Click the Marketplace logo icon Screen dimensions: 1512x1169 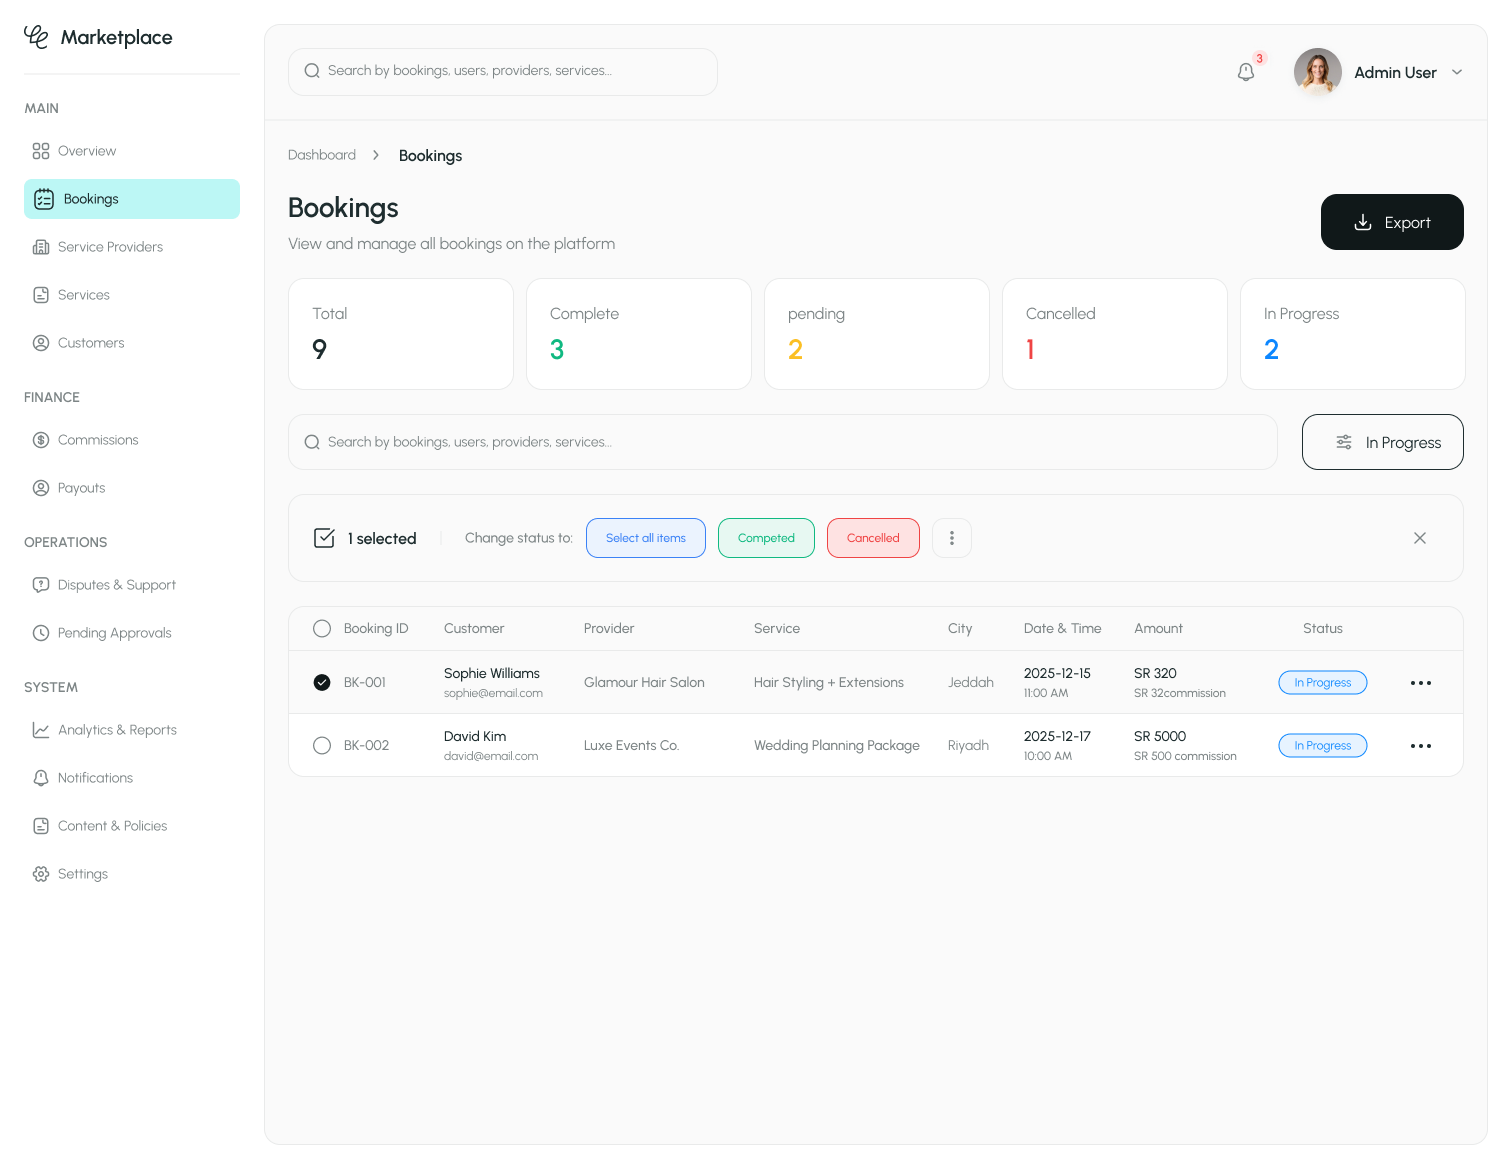coord(36,37)
